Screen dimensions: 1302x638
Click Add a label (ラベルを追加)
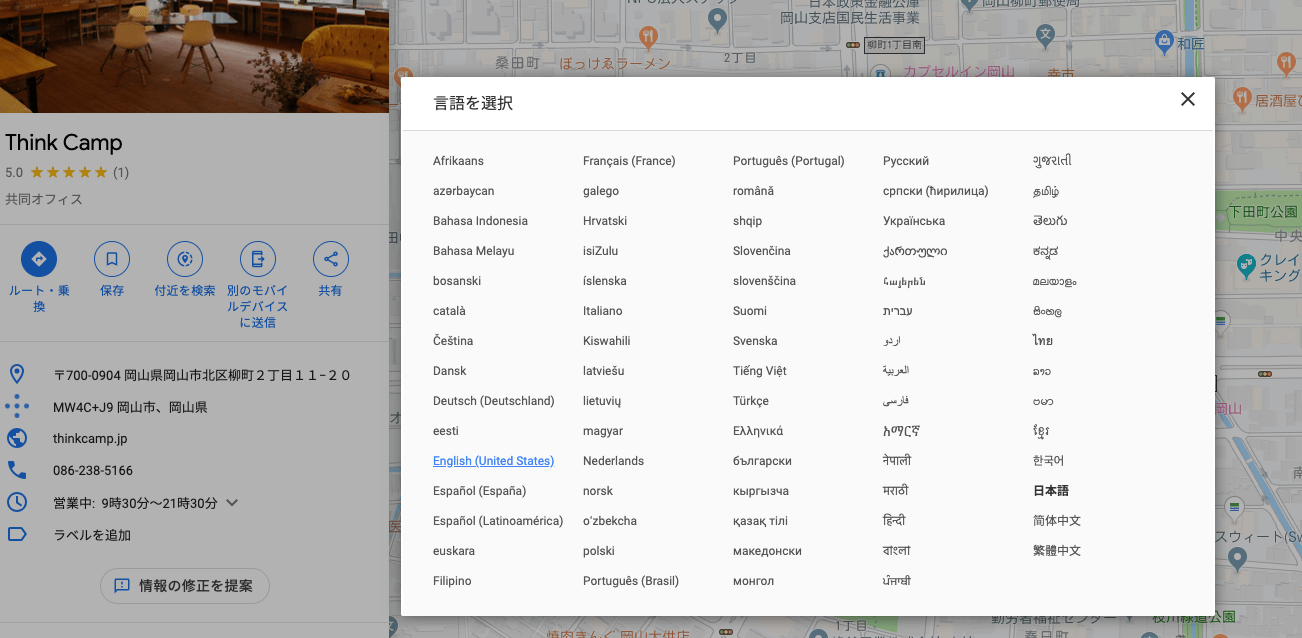coord(92,535)
